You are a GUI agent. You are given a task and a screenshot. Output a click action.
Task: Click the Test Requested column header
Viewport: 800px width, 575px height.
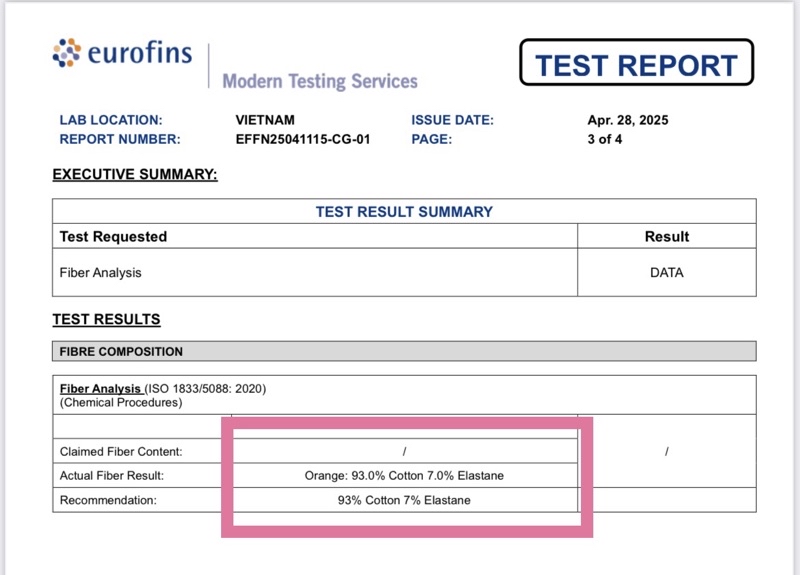(x=113, y=237)
